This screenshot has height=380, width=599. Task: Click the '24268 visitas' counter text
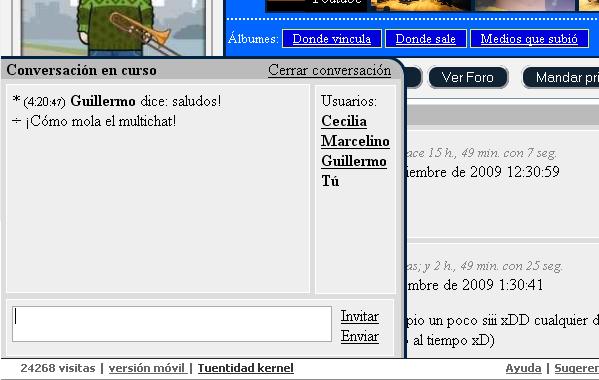coord(58,368)
